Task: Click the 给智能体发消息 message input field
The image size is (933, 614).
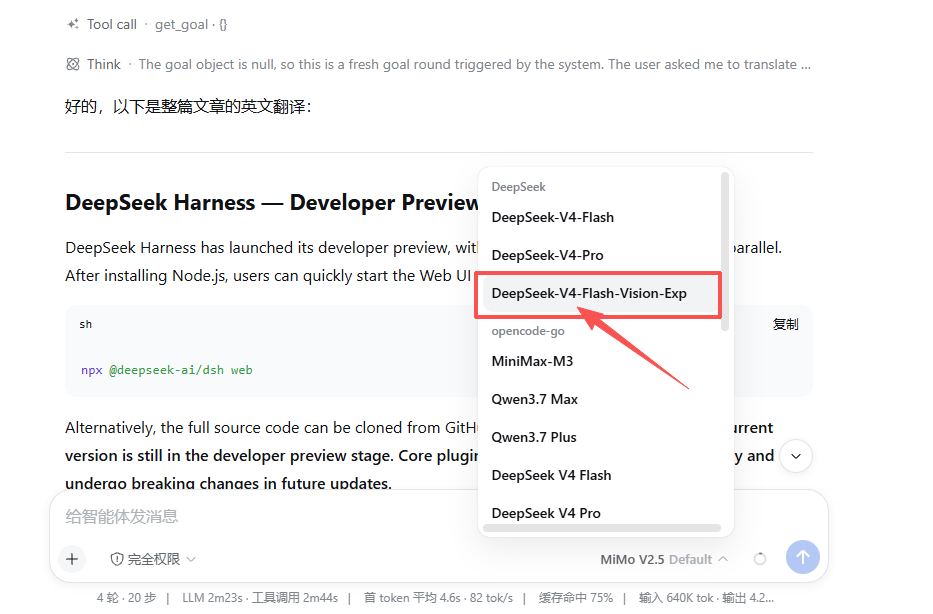Action: (x=439, y=516)
